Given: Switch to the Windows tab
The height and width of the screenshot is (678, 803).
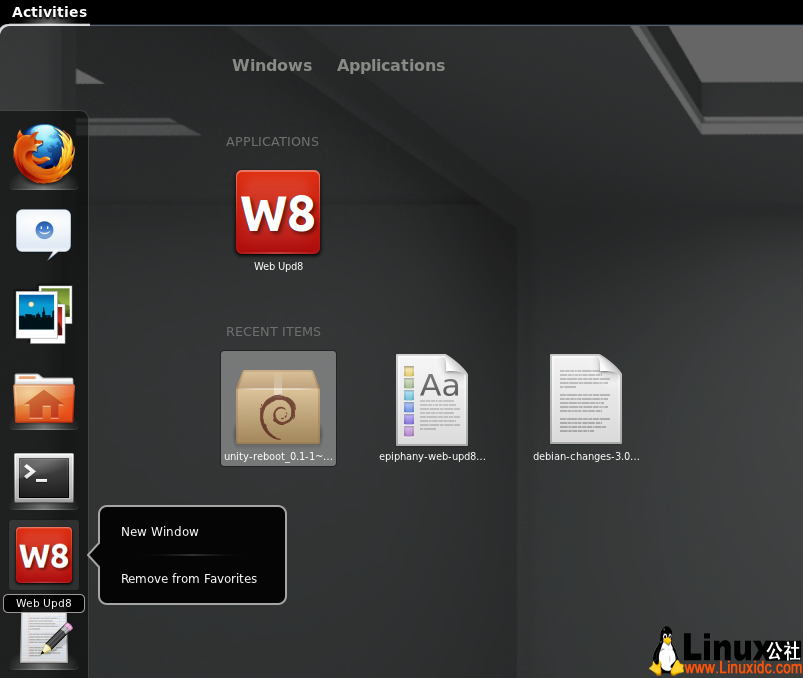Looking at the screenshot, I should coord(272,65).
